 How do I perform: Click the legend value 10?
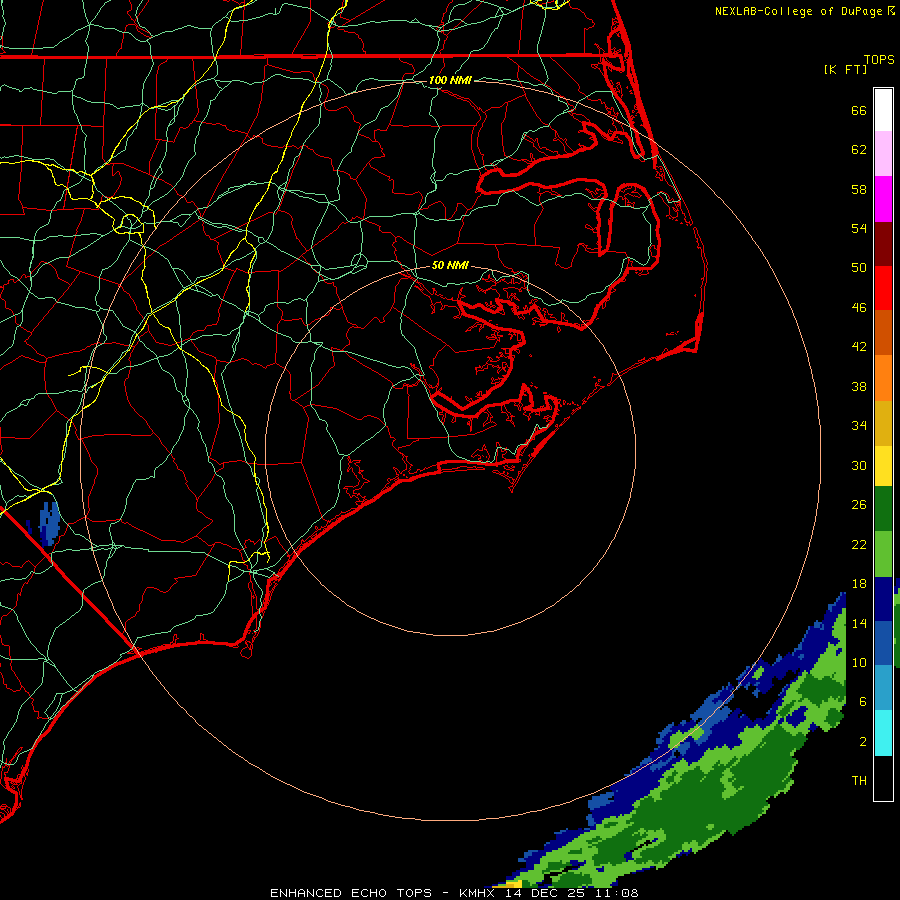pyautogui.click(x=859, y=662)
